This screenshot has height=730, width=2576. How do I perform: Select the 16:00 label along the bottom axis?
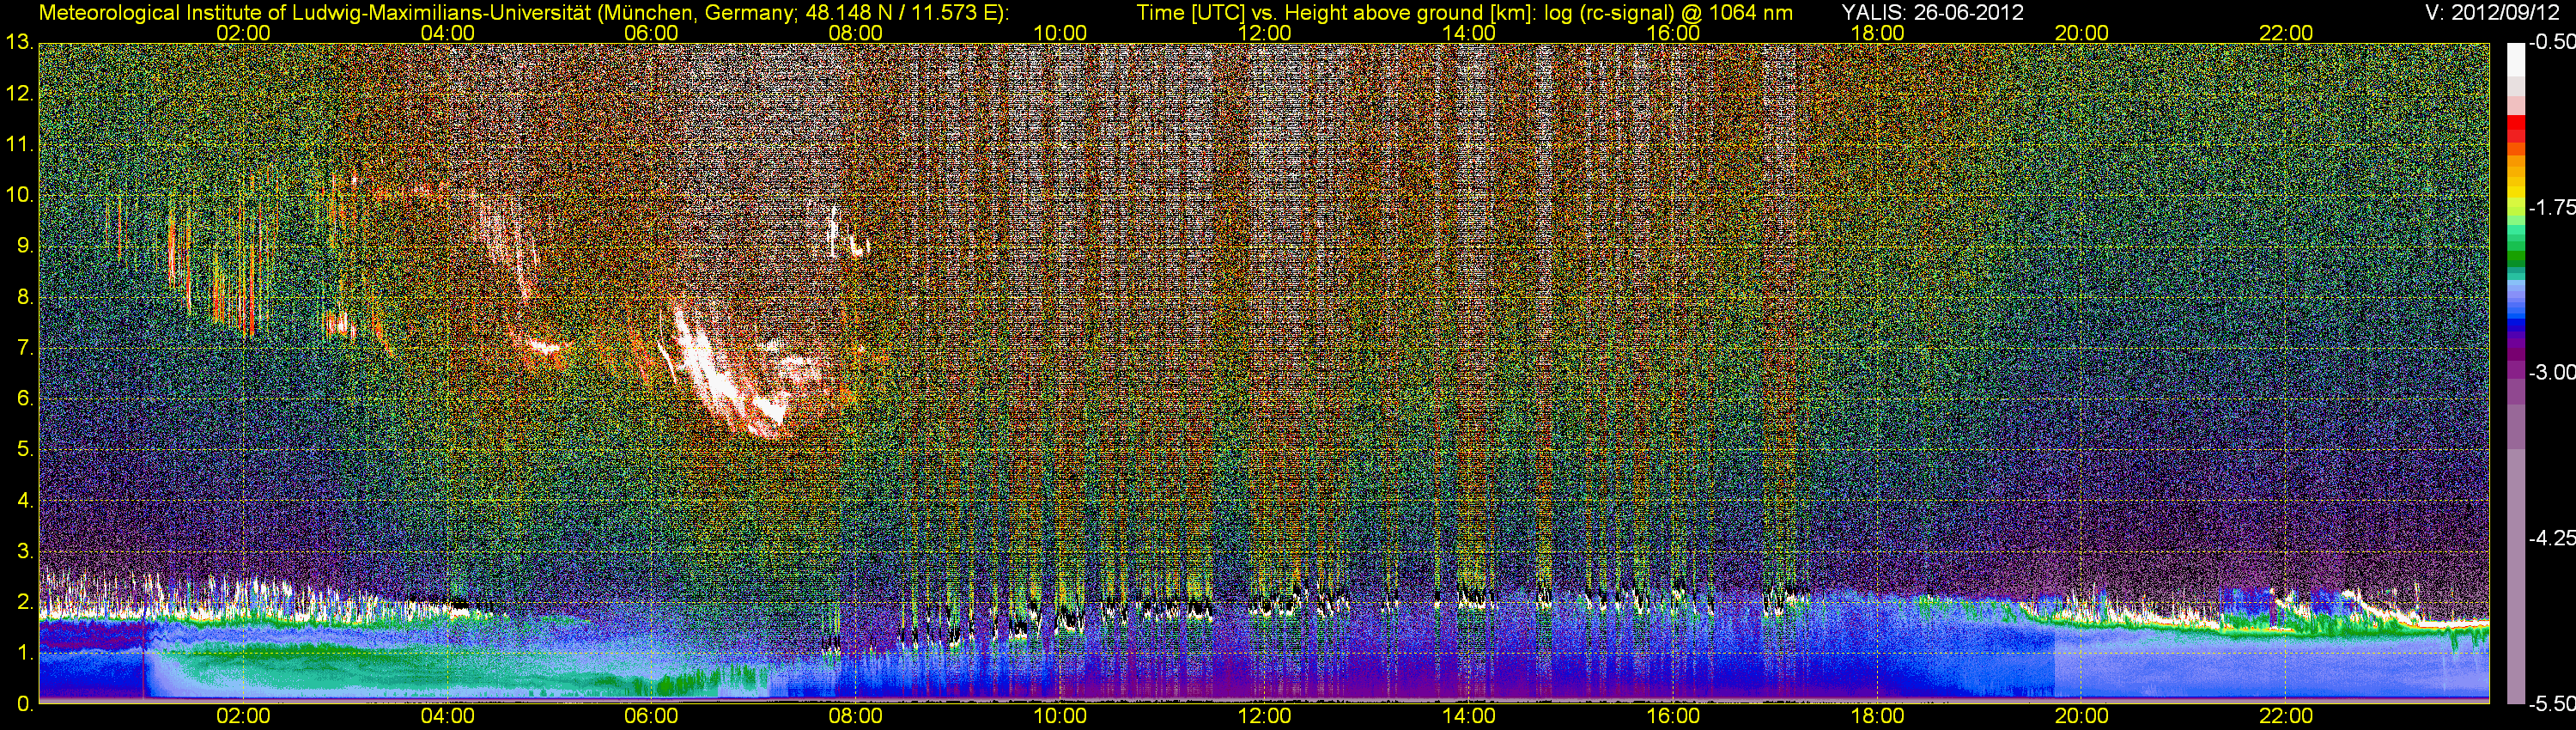(x=1673, y=716)
